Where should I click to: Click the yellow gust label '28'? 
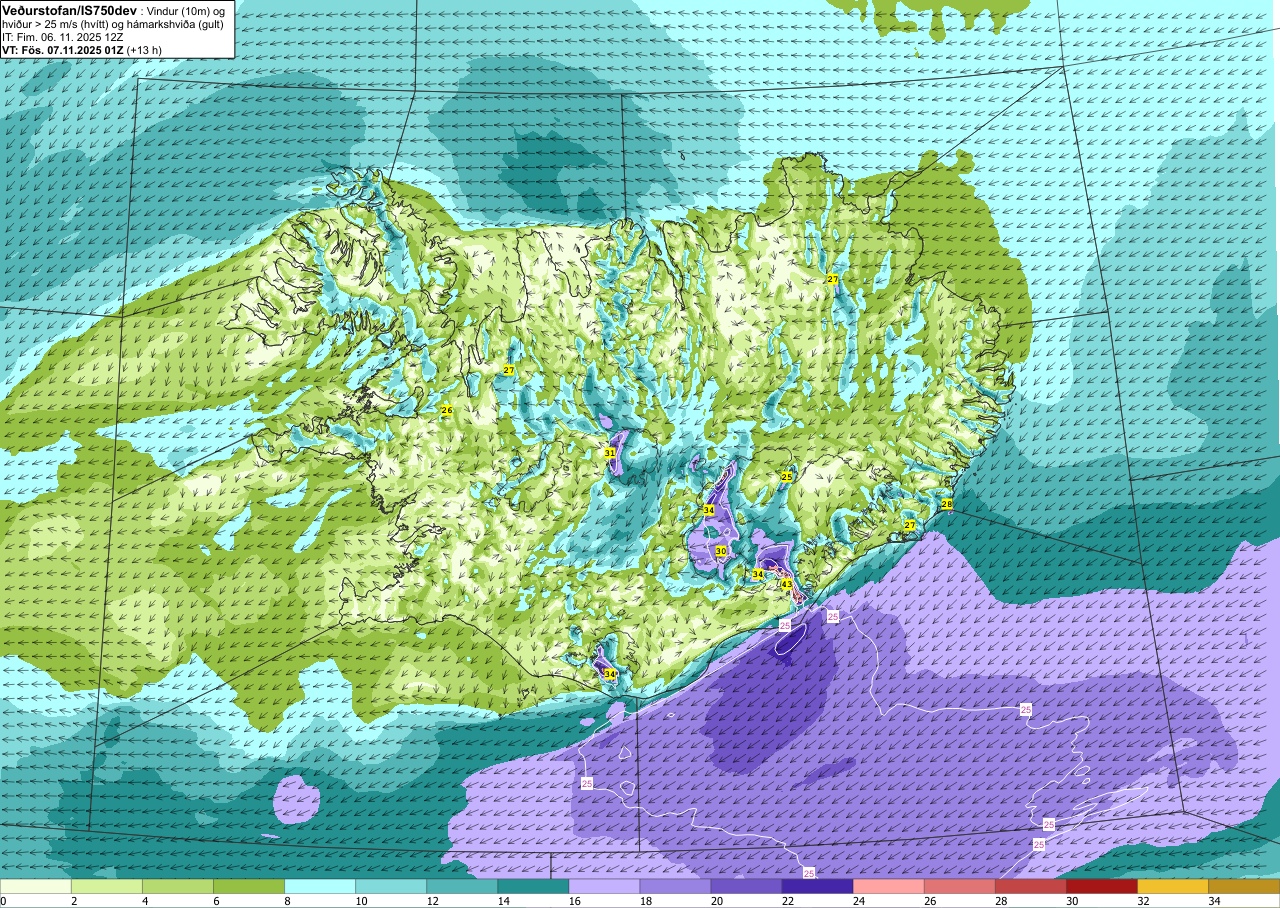click(x=947, y=504)
